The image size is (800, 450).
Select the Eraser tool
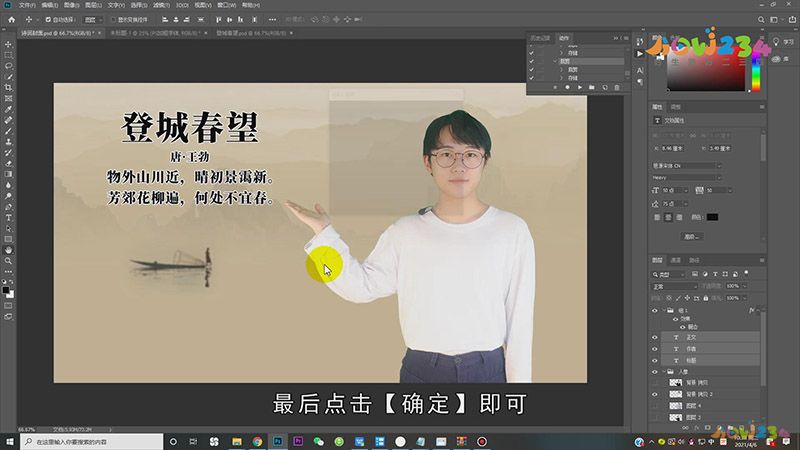8,164
